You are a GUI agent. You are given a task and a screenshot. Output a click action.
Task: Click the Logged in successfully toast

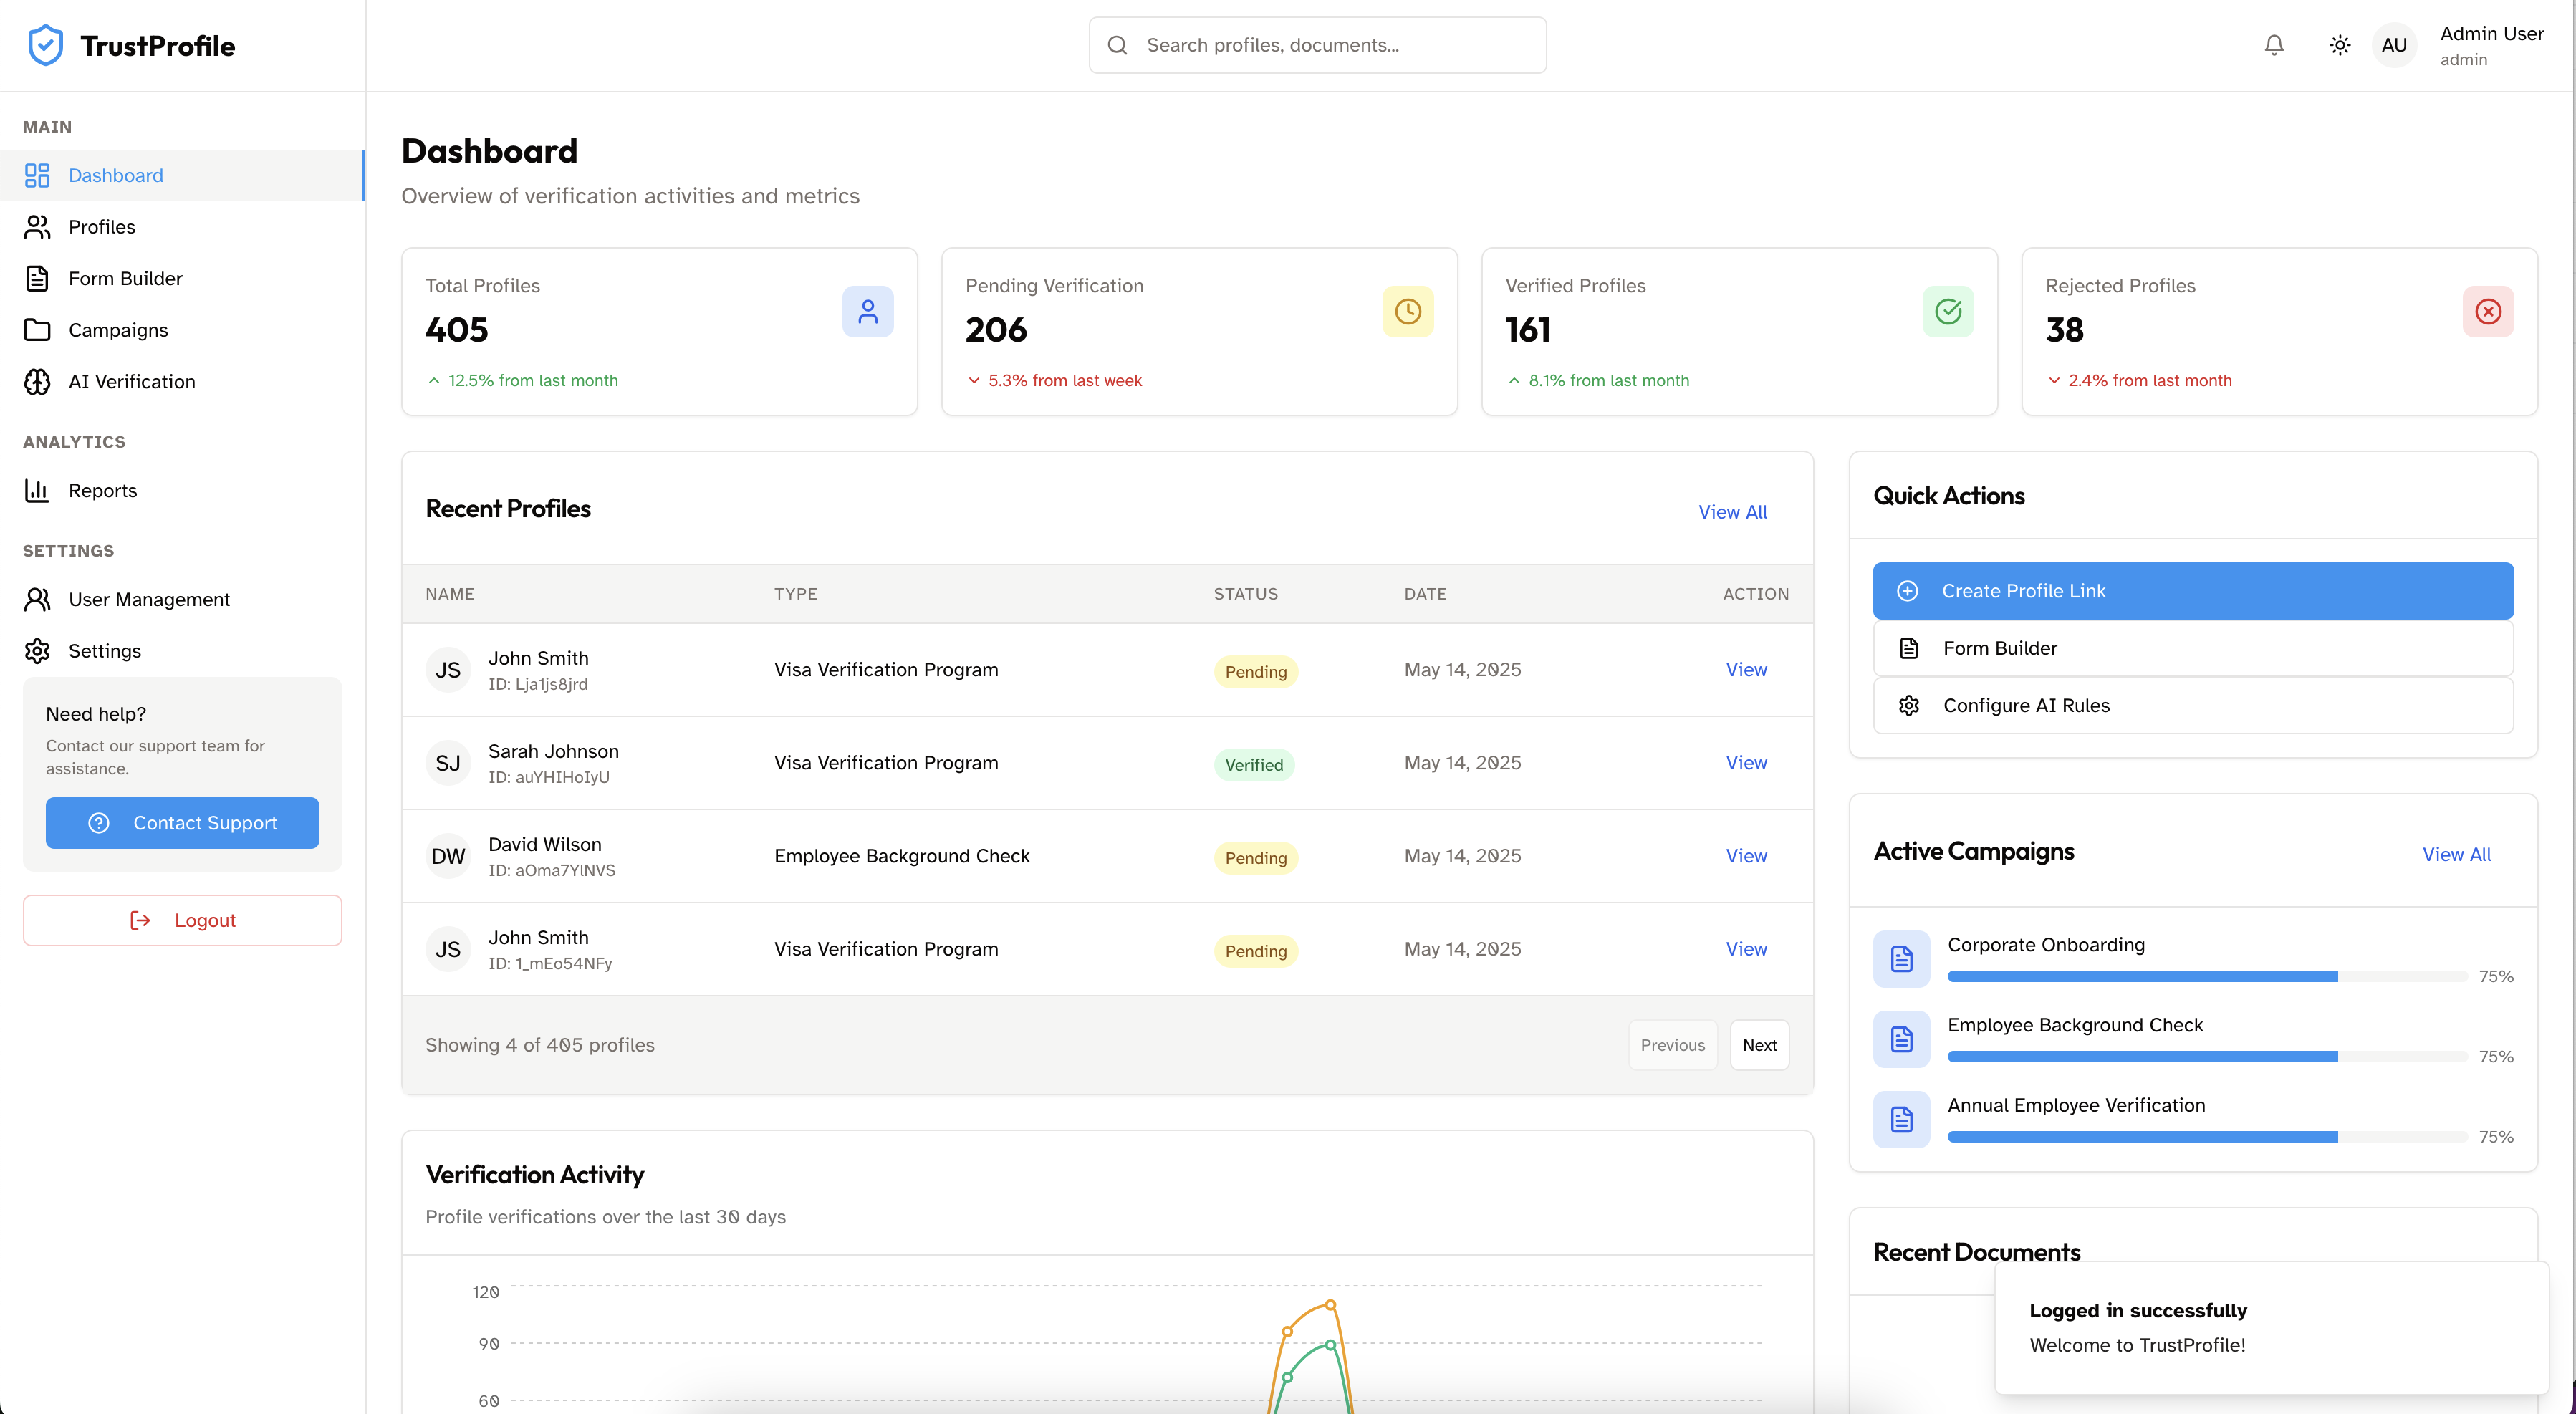pyautogui.click(x=2271, y=1327)
